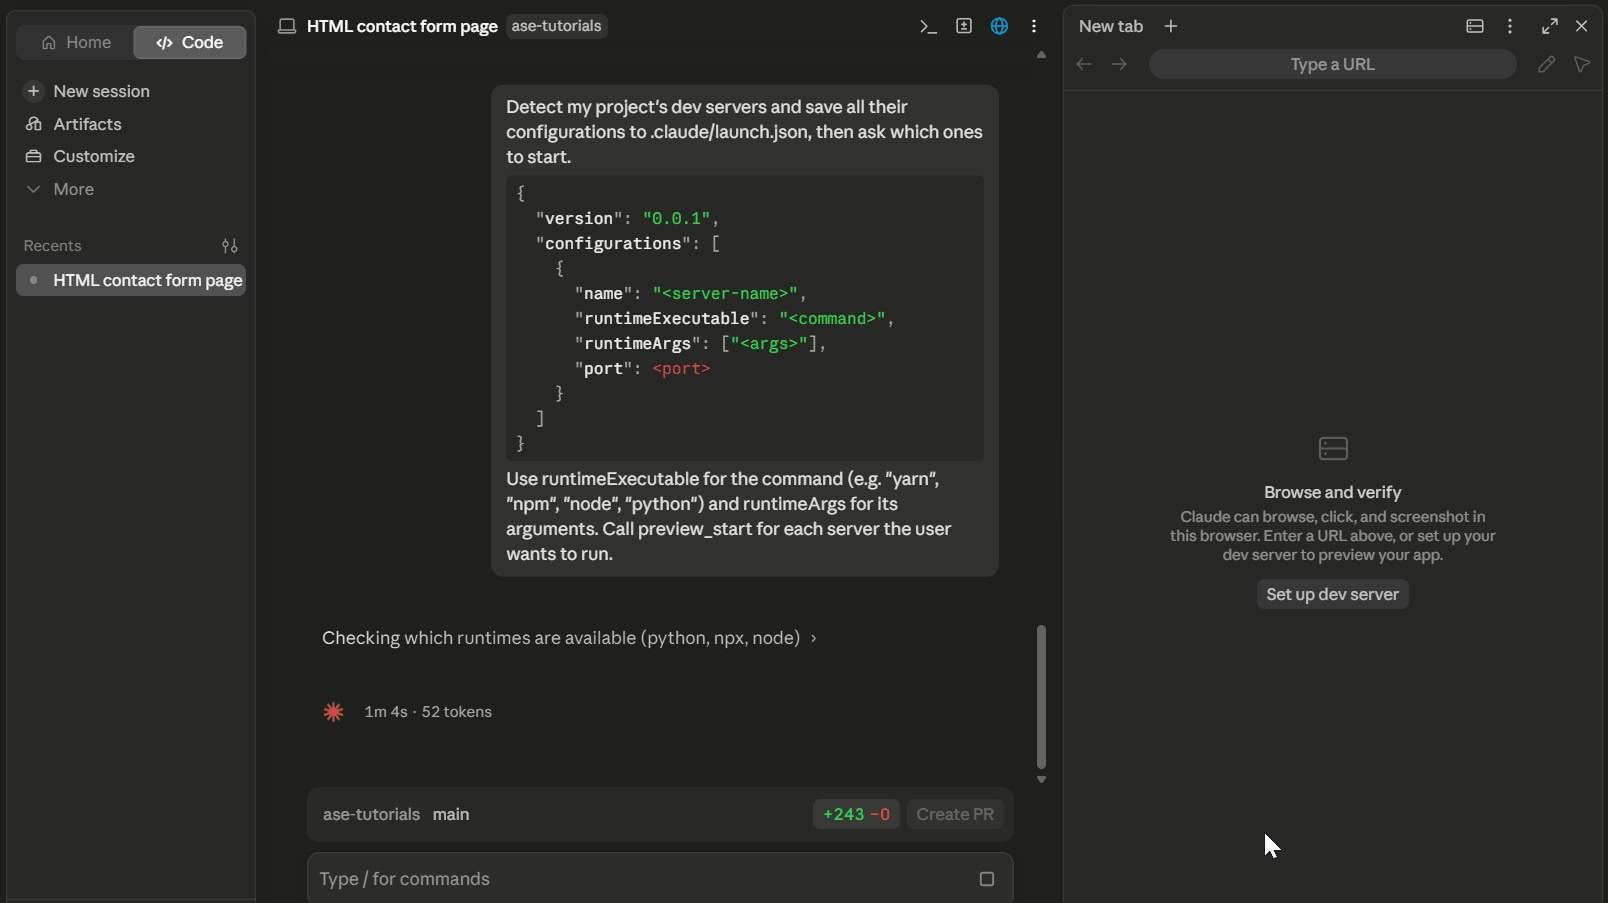This screenshot has height=903, width=1608.
Task: Click the pencil edit icon beside URL bar
Action: (1546, 65)
